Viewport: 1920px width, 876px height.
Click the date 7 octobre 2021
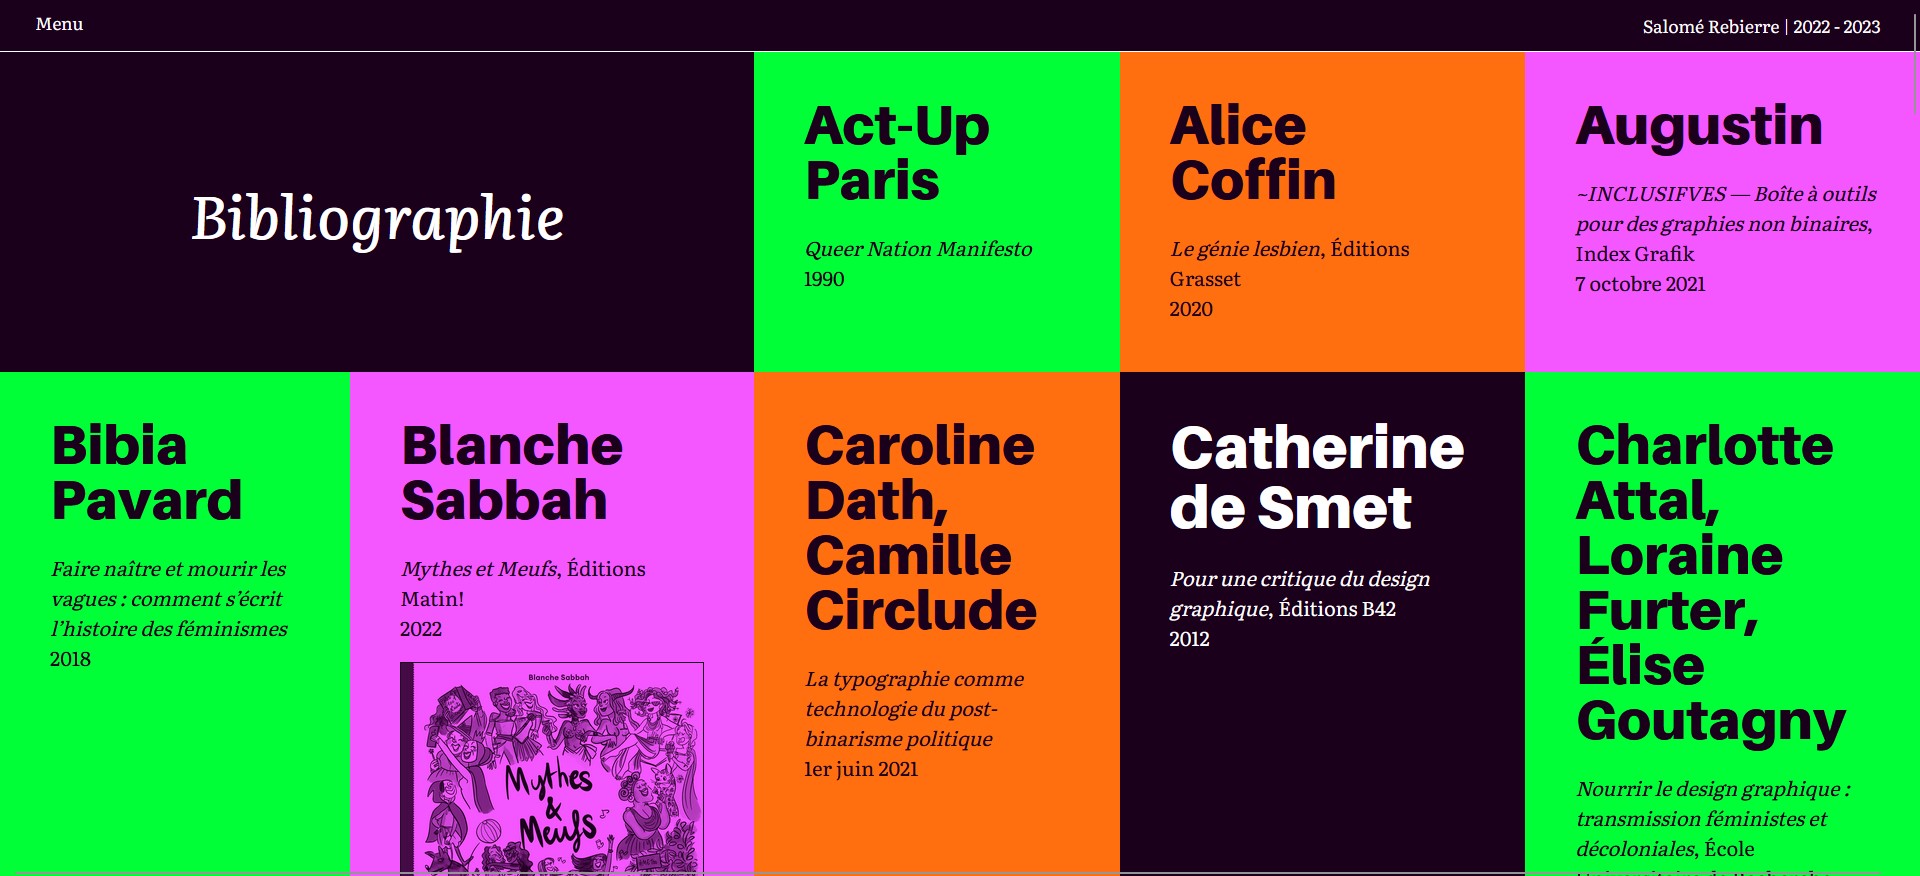click(x=1640, y=284)
